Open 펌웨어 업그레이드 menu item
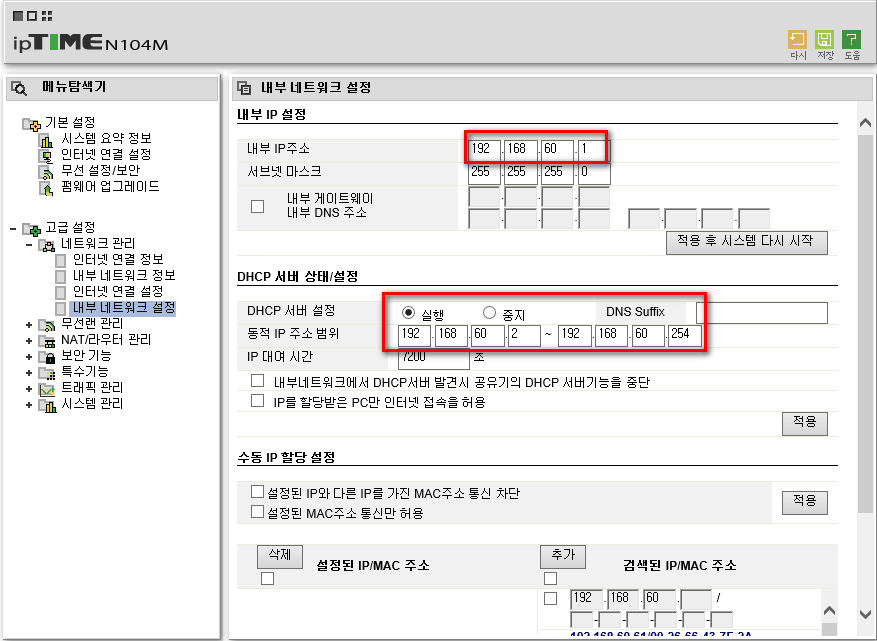This screenshot has height=641, width=877. coord(110,186)
